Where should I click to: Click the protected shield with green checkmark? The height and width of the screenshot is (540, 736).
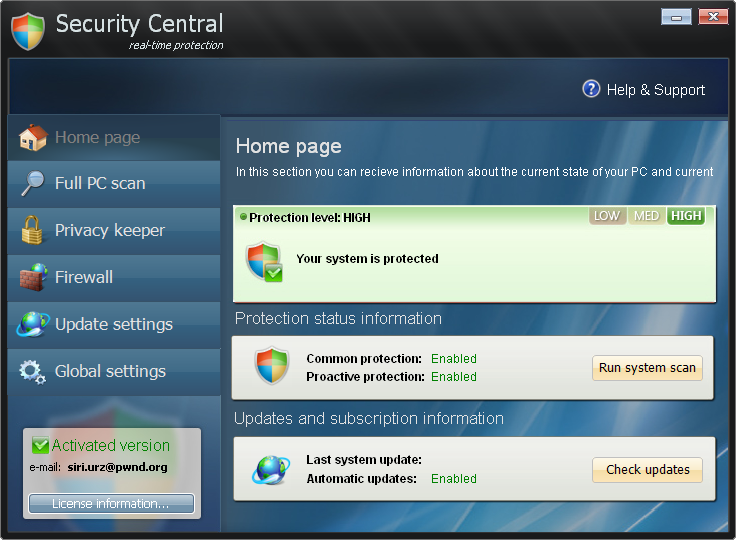tap(264, 262)
